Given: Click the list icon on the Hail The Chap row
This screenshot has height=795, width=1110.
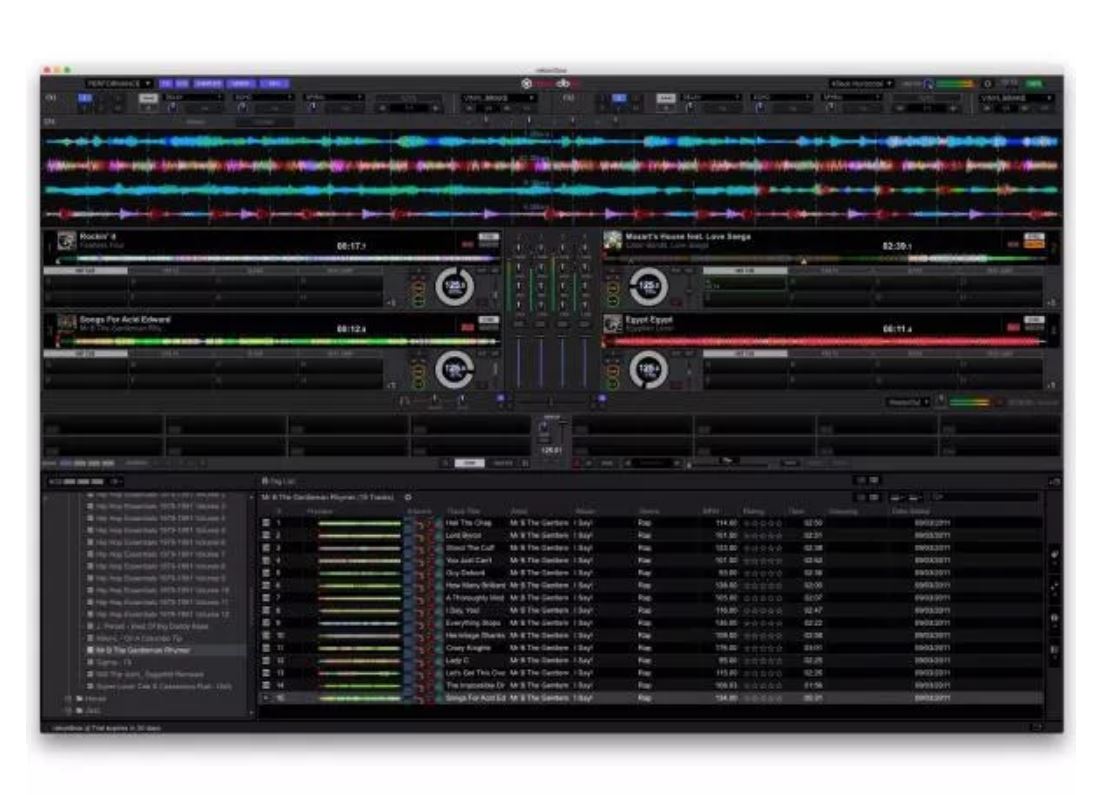Looking at the screenshot, I should click(266, 523).
